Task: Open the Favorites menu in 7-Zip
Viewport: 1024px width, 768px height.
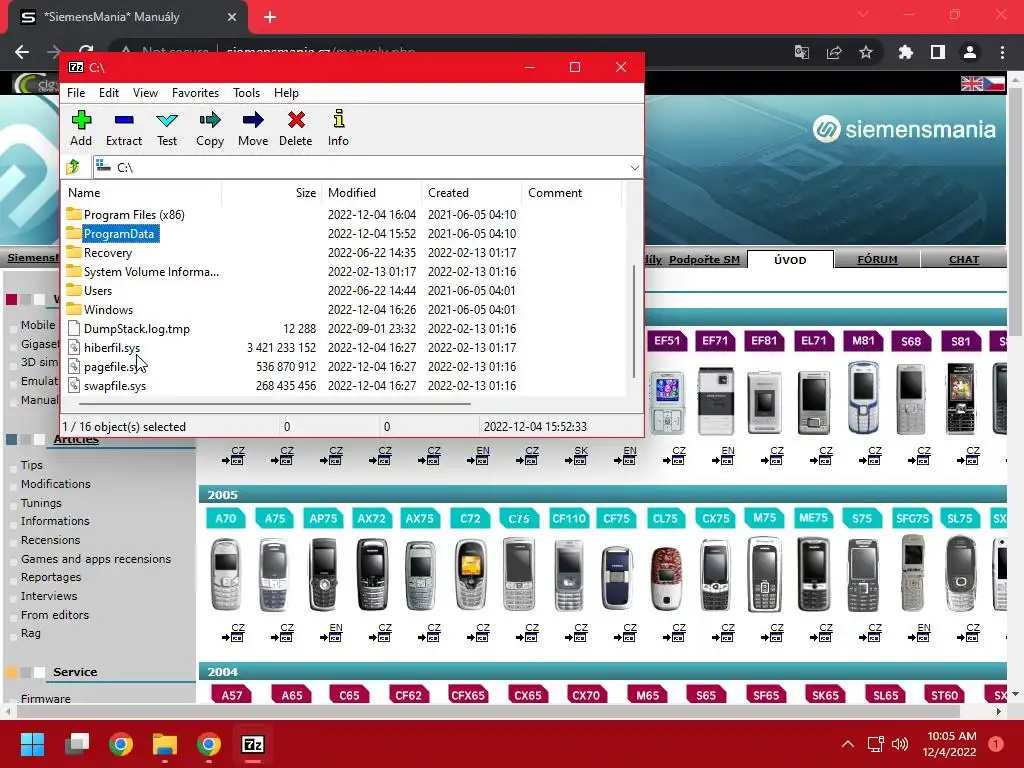Action: (x=195, y=93)
